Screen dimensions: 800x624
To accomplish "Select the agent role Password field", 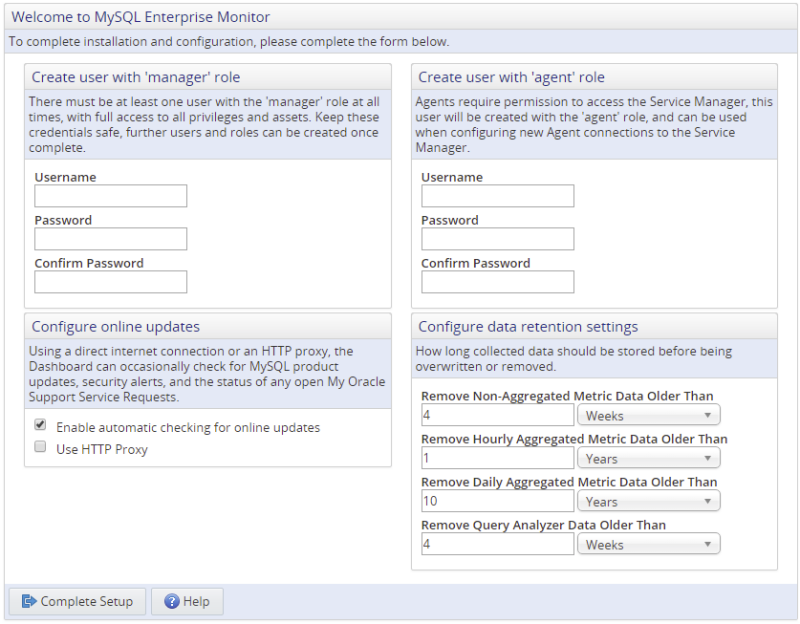I will click(x=497, y=239).
